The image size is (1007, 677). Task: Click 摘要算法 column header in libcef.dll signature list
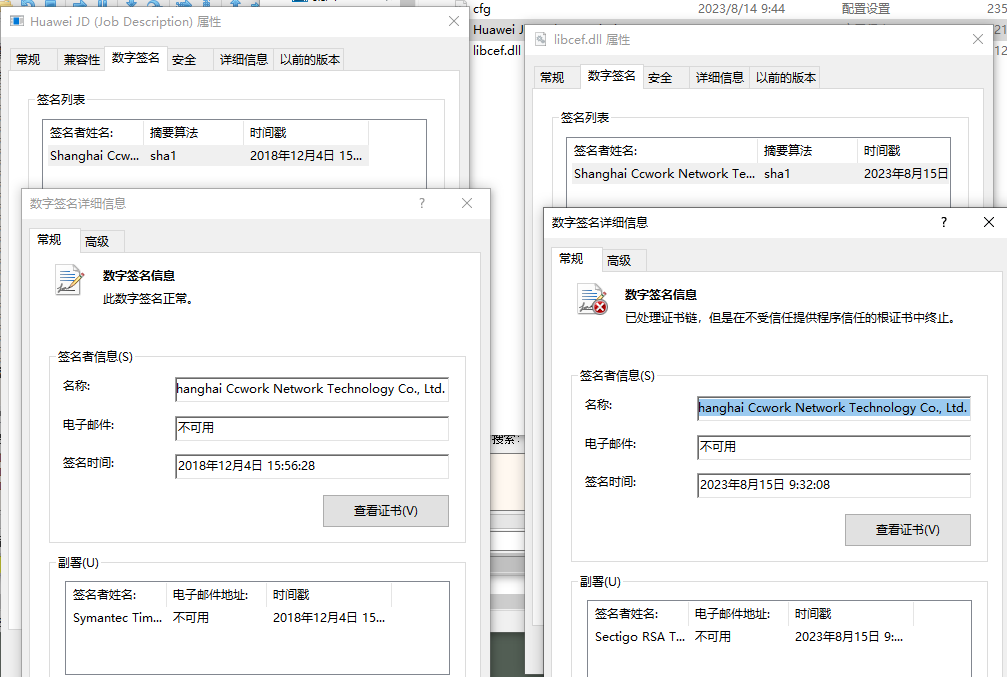(x=807, y=151)
